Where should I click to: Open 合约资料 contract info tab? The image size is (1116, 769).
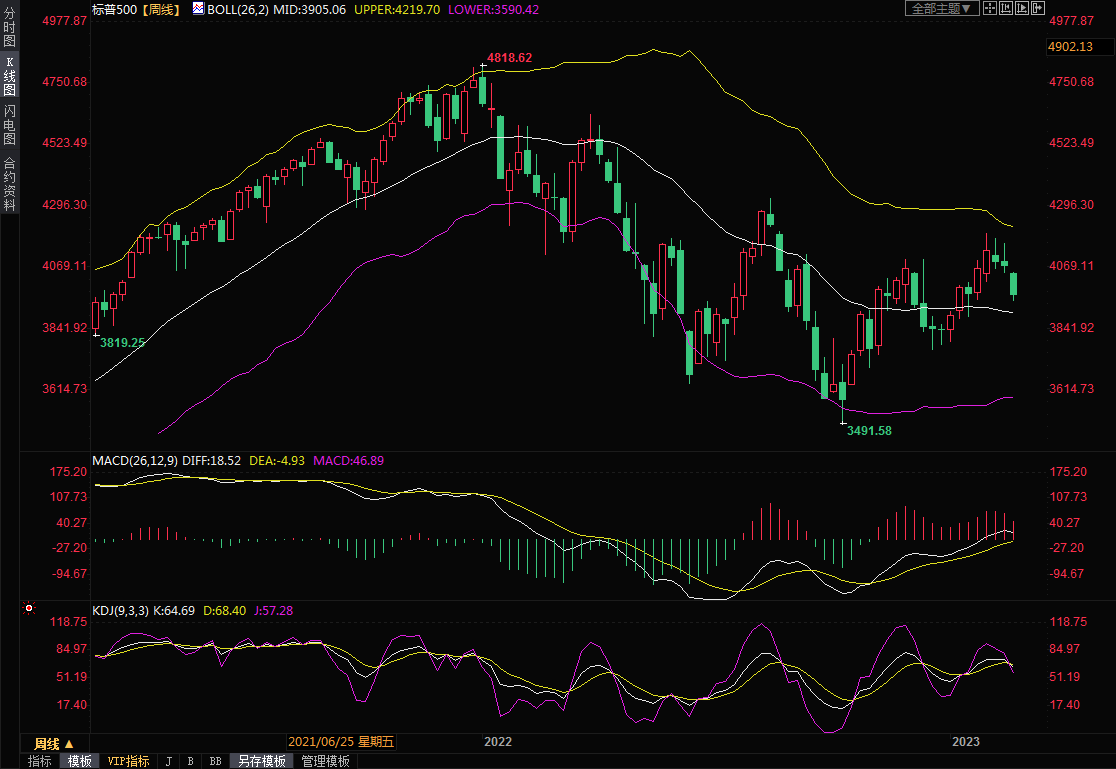point(9,184)
